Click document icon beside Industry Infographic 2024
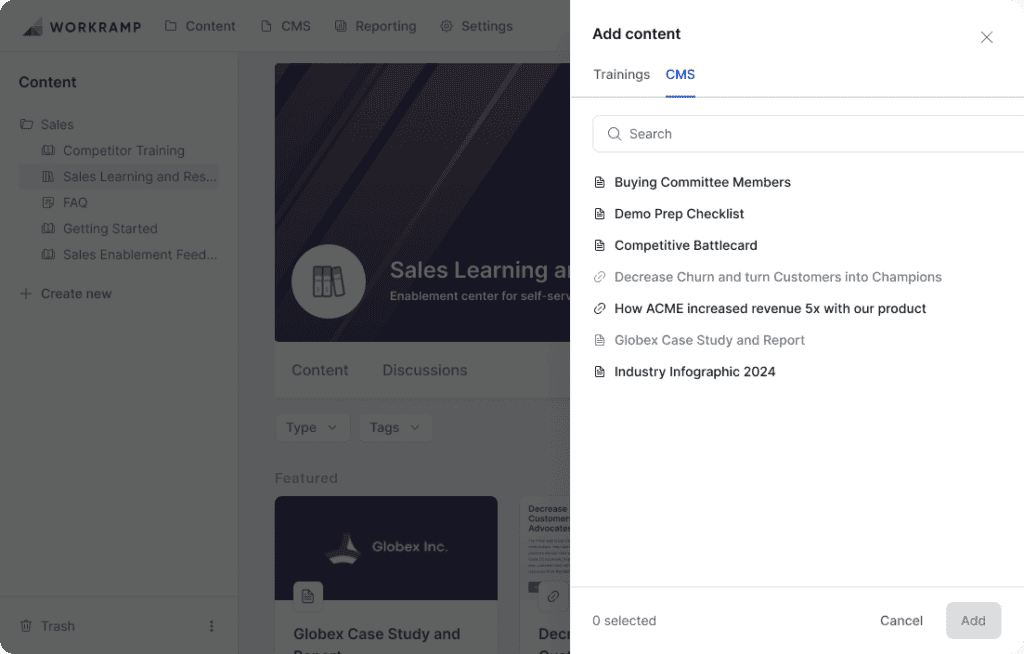The width and height of the screenshot is (1024, 654). point(600,372)
